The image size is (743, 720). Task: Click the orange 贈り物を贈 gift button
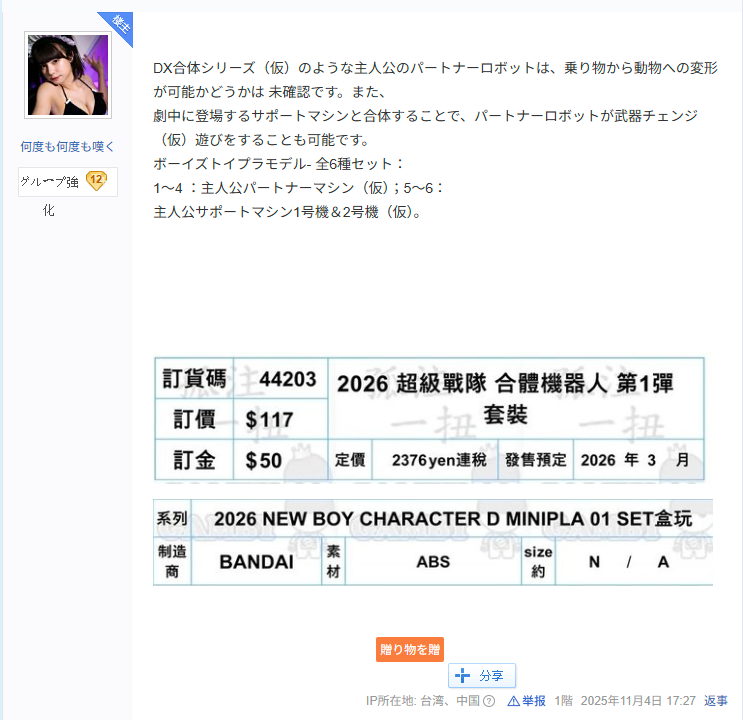coord(409,649)
